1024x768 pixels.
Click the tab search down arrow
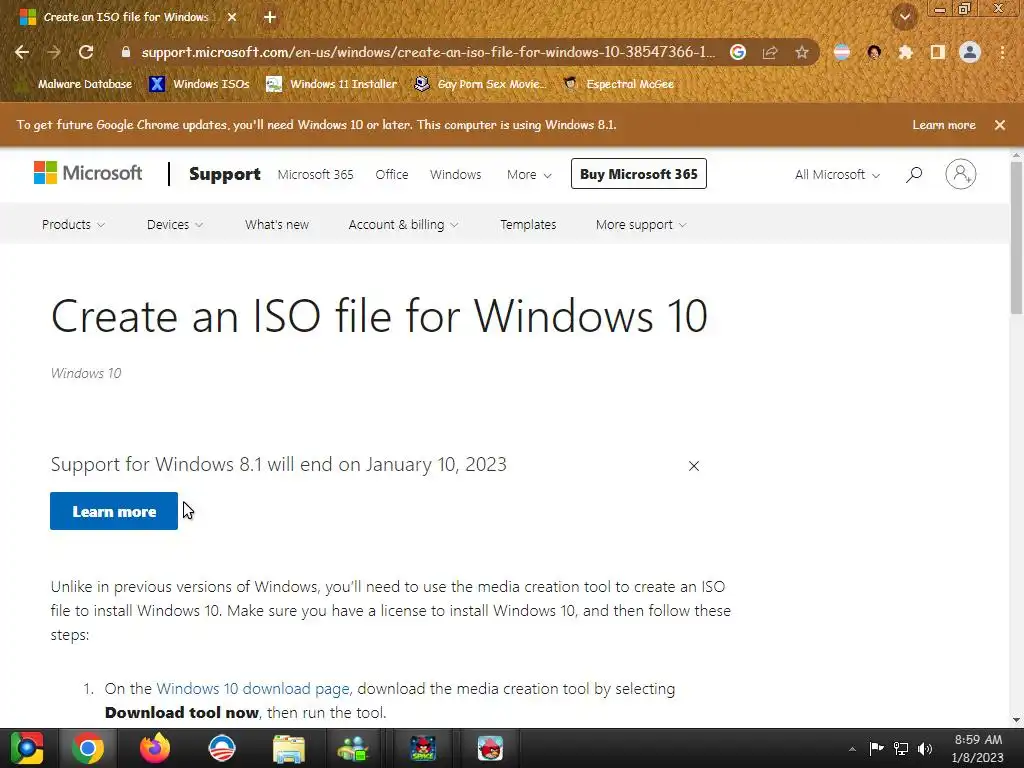tap(905, 17)
